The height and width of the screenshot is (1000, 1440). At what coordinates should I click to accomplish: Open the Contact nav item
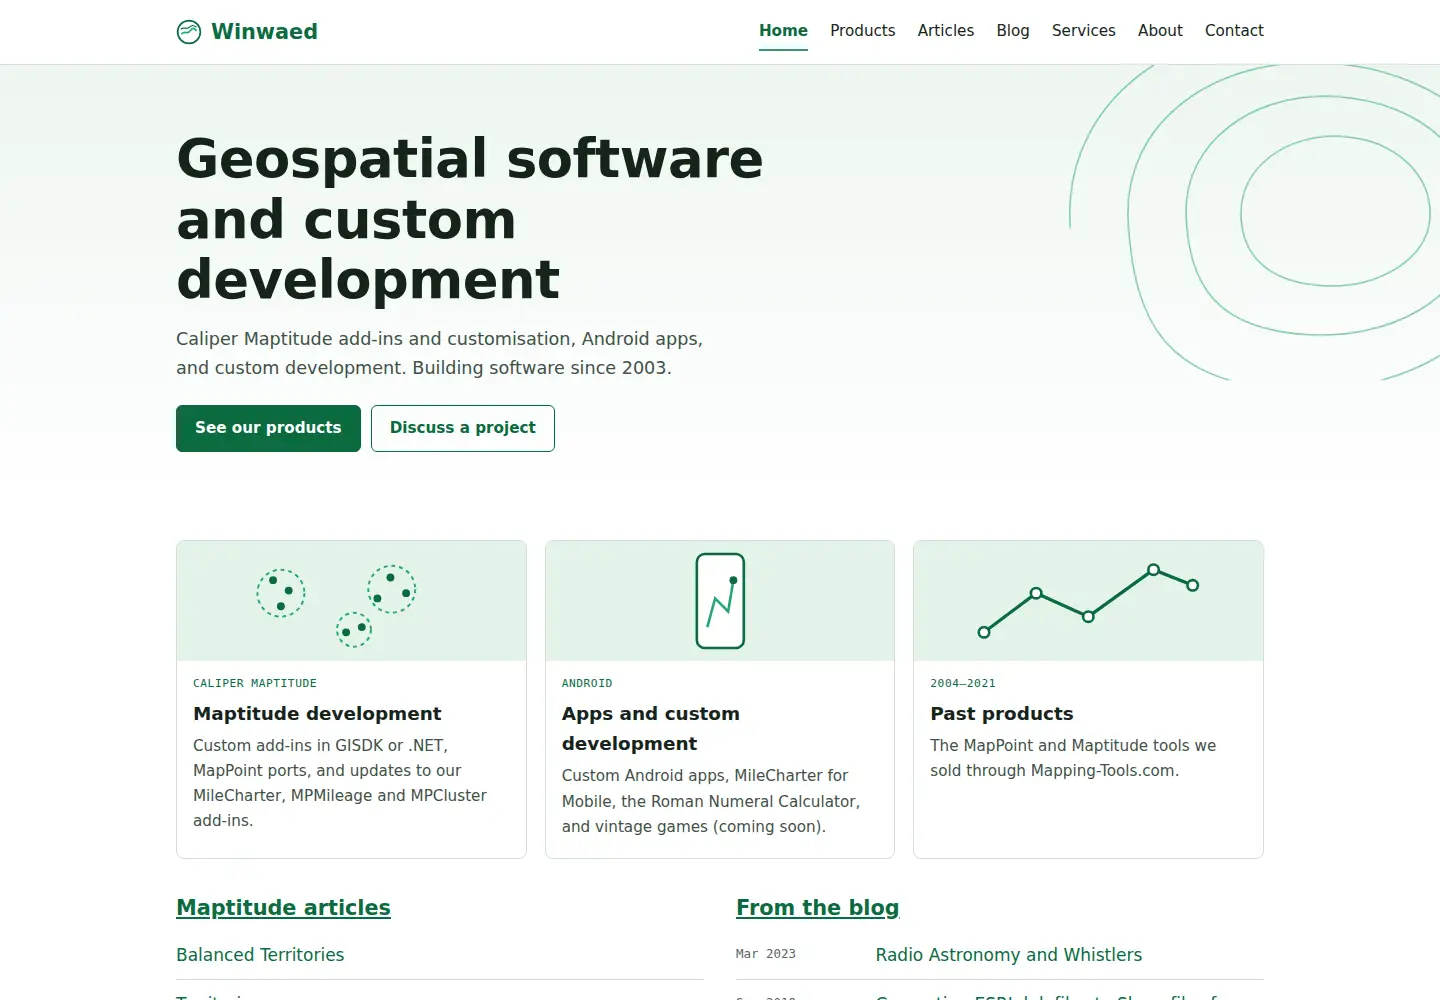pyautogui.click(x=1234, y=31)
